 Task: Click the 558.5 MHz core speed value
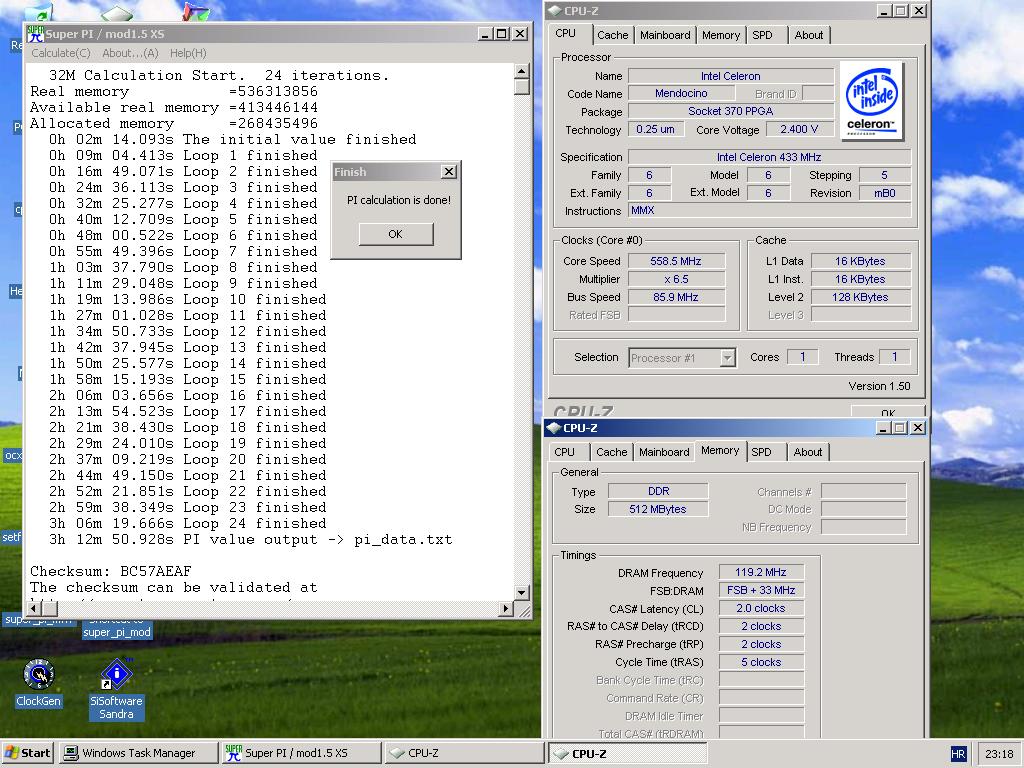click(x=676, y=261)
